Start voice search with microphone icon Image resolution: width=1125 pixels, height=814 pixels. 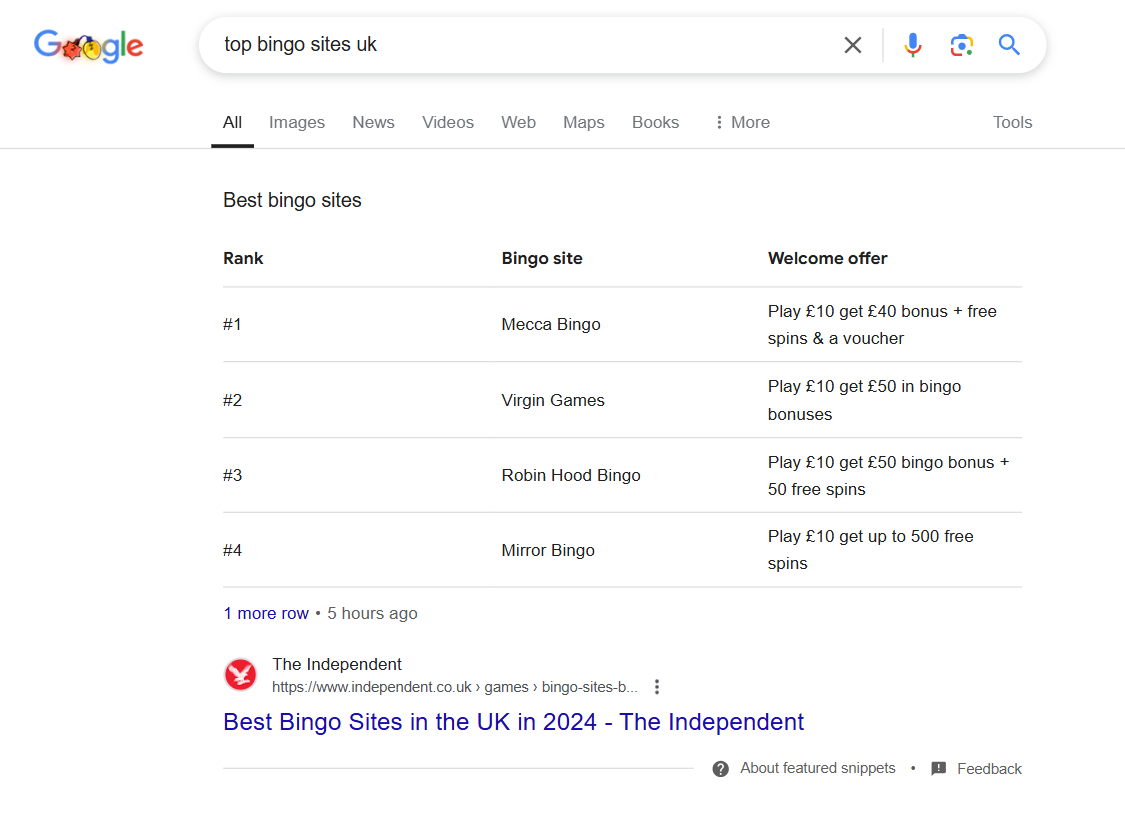(x=913, y=45)
